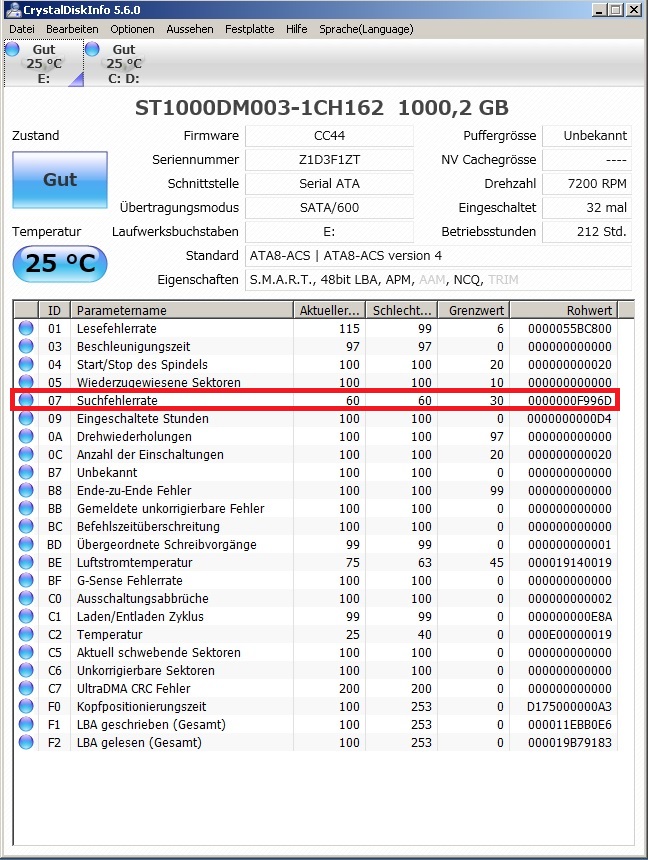Click status orb for Ausschaltungsabbrüche
The image size is (648, 860).
pyautogui.click(x=26, y=598)
